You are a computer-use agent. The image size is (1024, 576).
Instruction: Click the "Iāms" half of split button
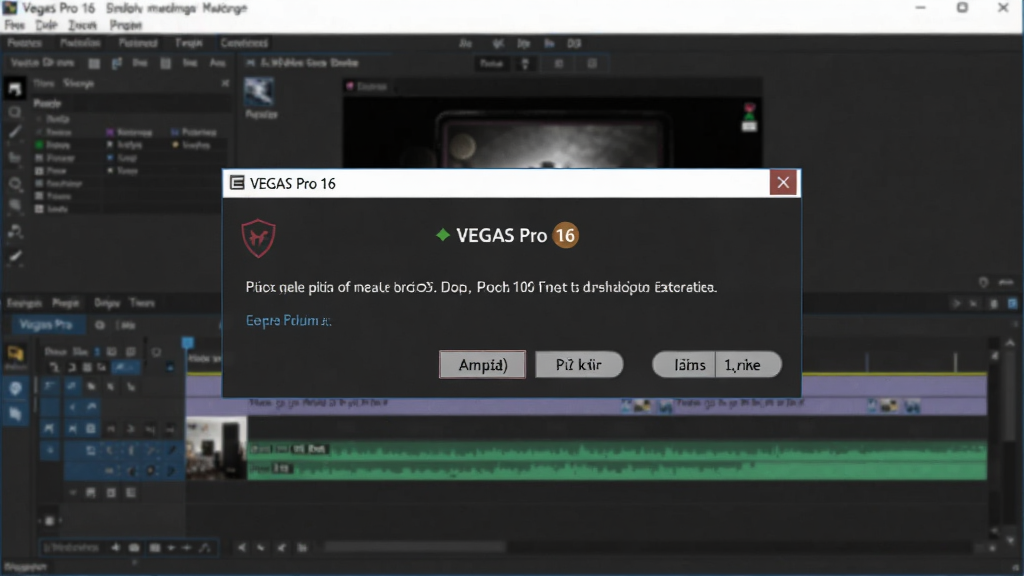[x=684, y=364]
